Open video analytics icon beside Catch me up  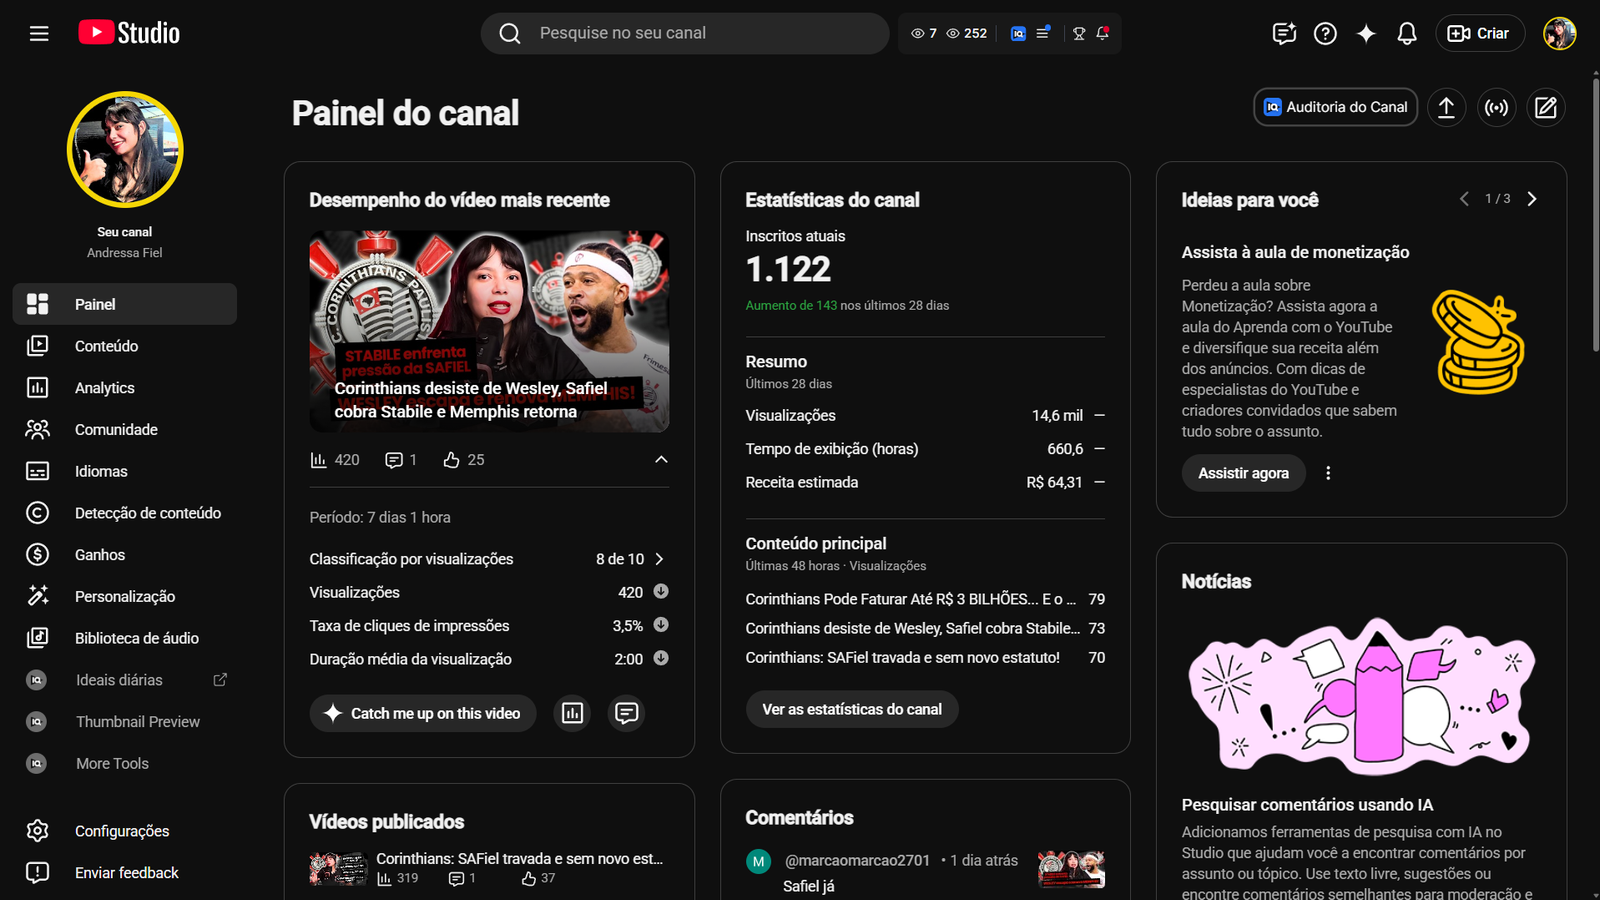click(x=572, y=713)
